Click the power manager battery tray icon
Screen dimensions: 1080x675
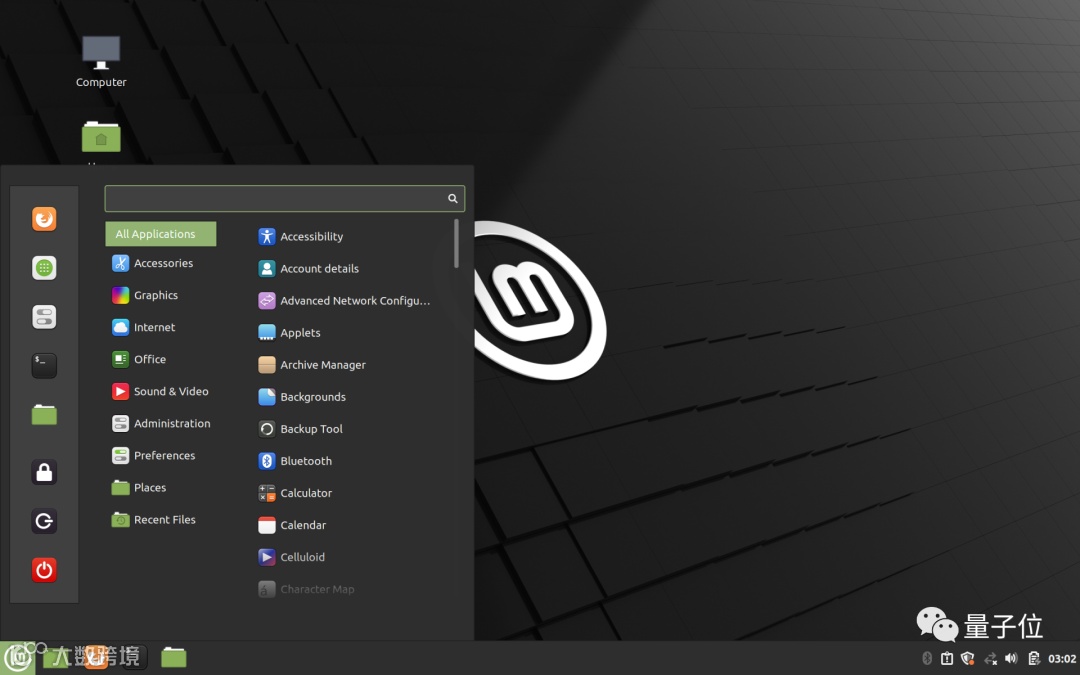[1034, 658]
